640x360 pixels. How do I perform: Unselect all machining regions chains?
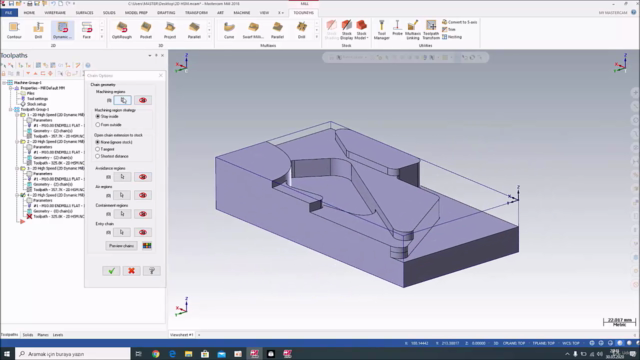tap(143, 100)
